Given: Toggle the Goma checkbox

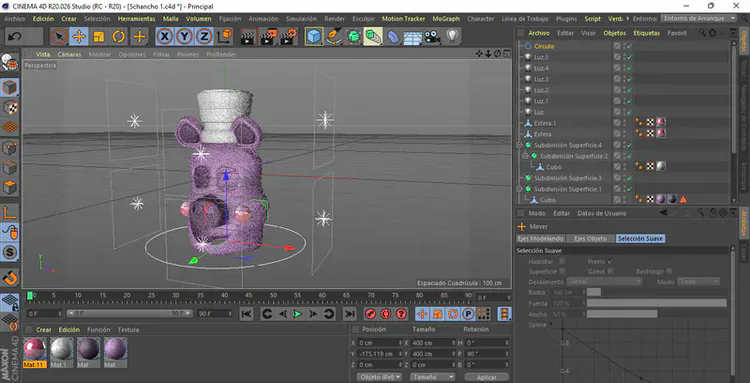Looking at the screenshot, I should [x=611, y=272].
